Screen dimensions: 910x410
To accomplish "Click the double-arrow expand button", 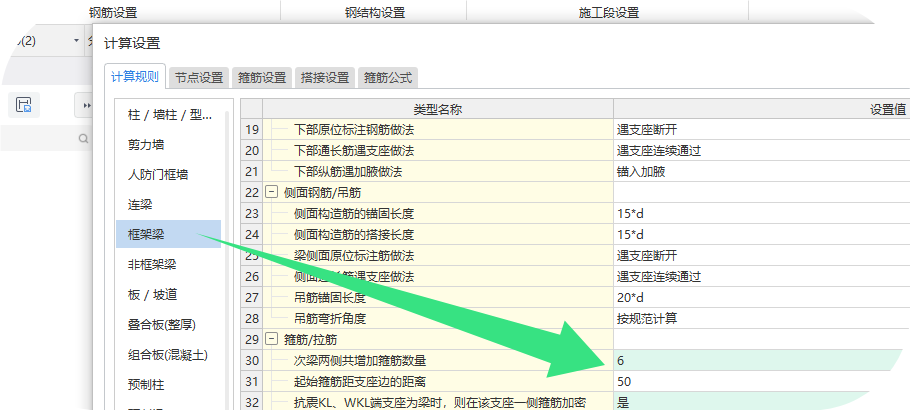I will [87, 106].
